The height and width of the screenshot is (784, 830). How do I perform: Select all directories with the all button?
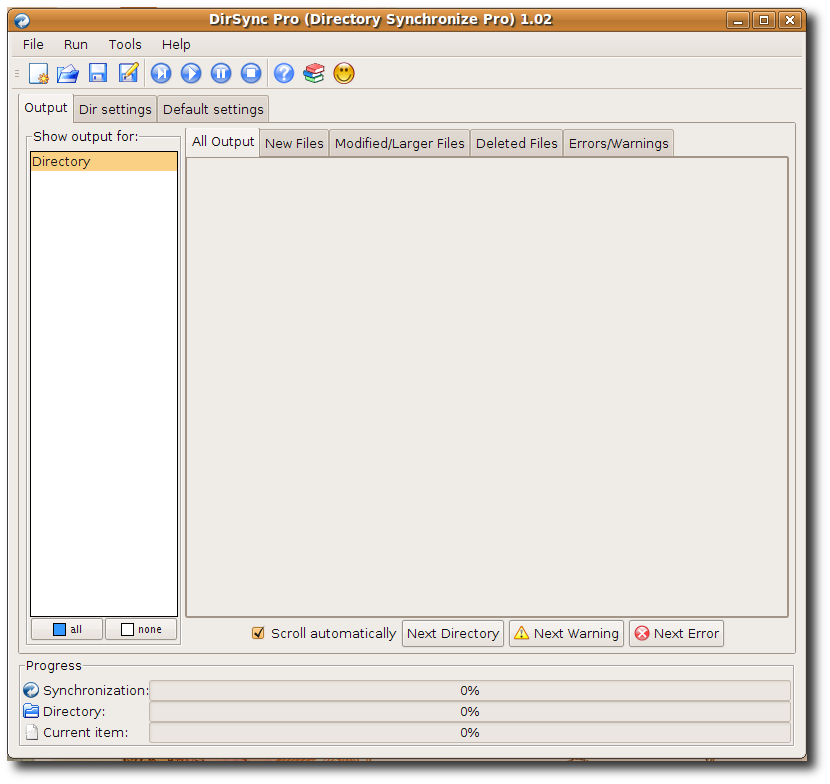[x=67, y=629]
